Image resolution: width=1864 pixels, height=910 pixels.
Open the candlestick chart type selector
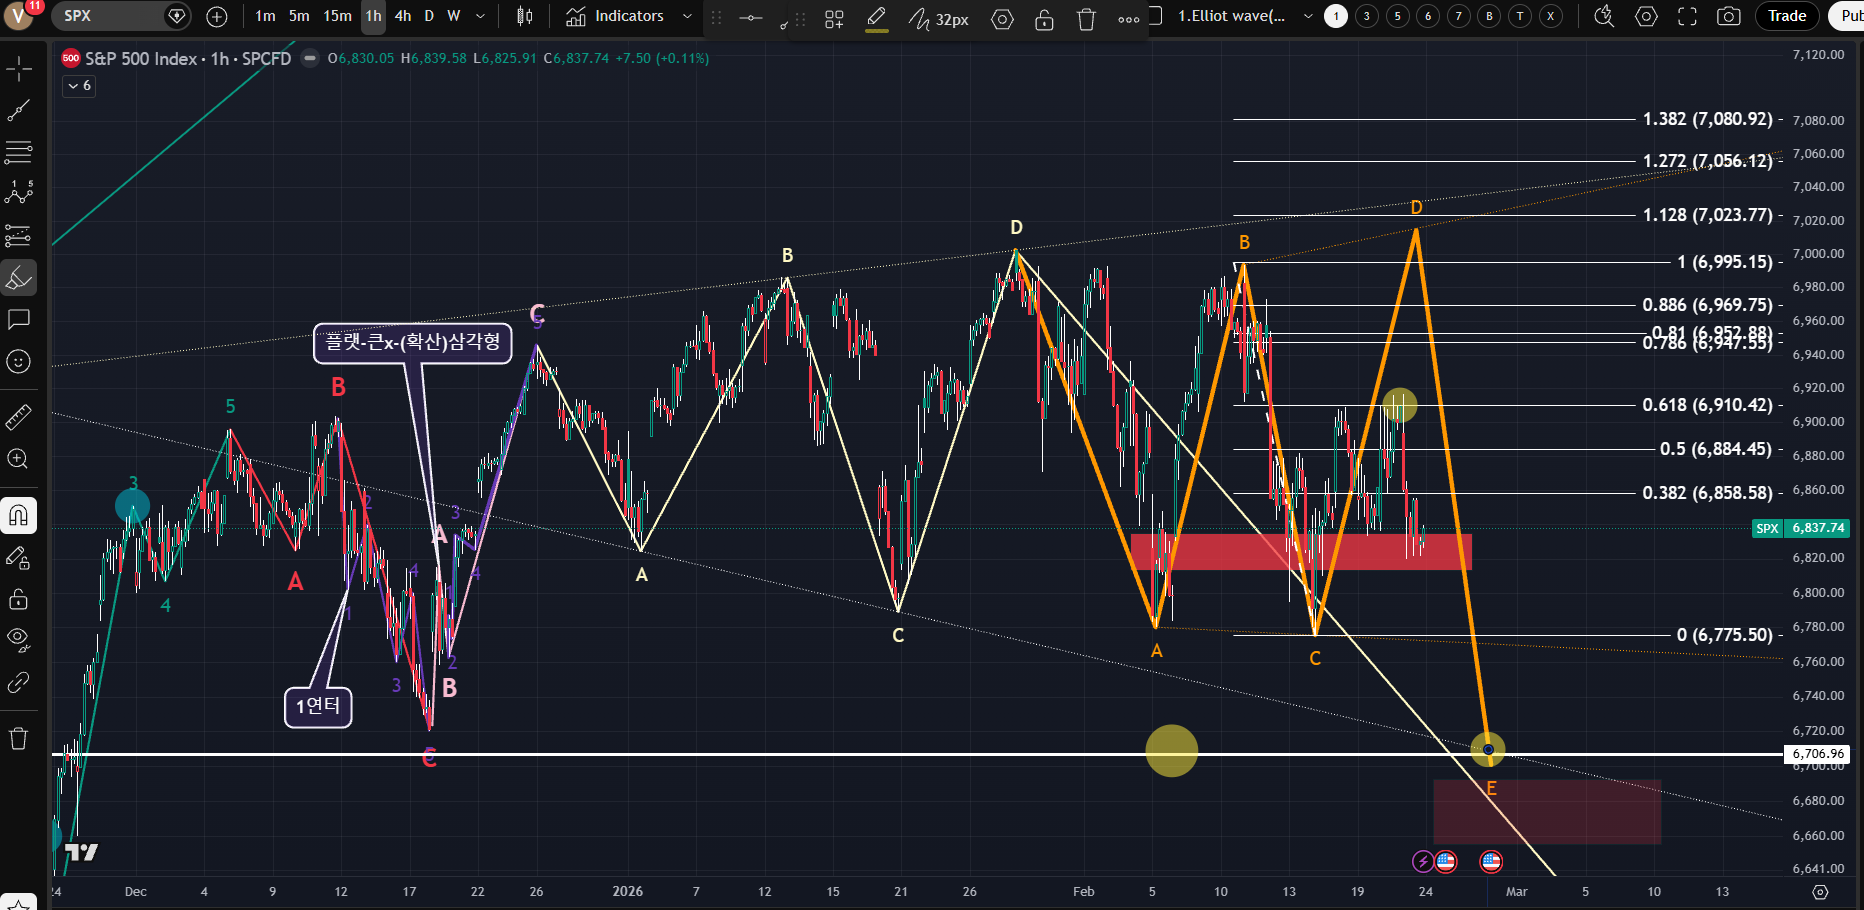point(524,16)
